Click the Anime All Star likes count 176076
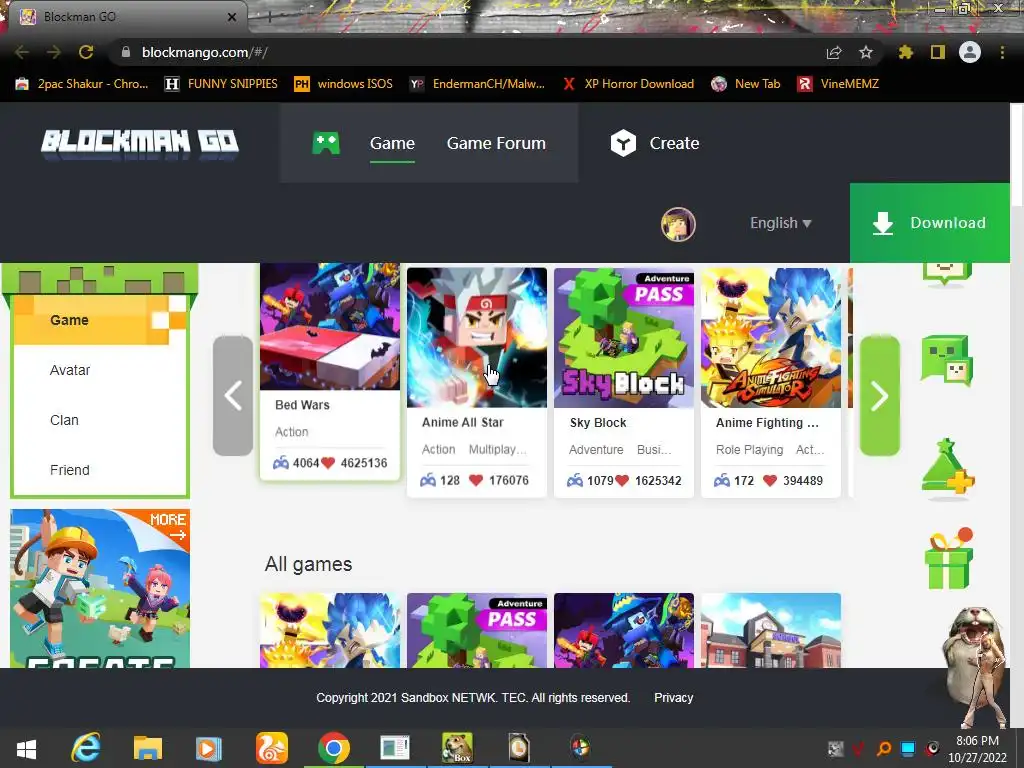This screenshot has width=1024, height=768. click(509, 481)
